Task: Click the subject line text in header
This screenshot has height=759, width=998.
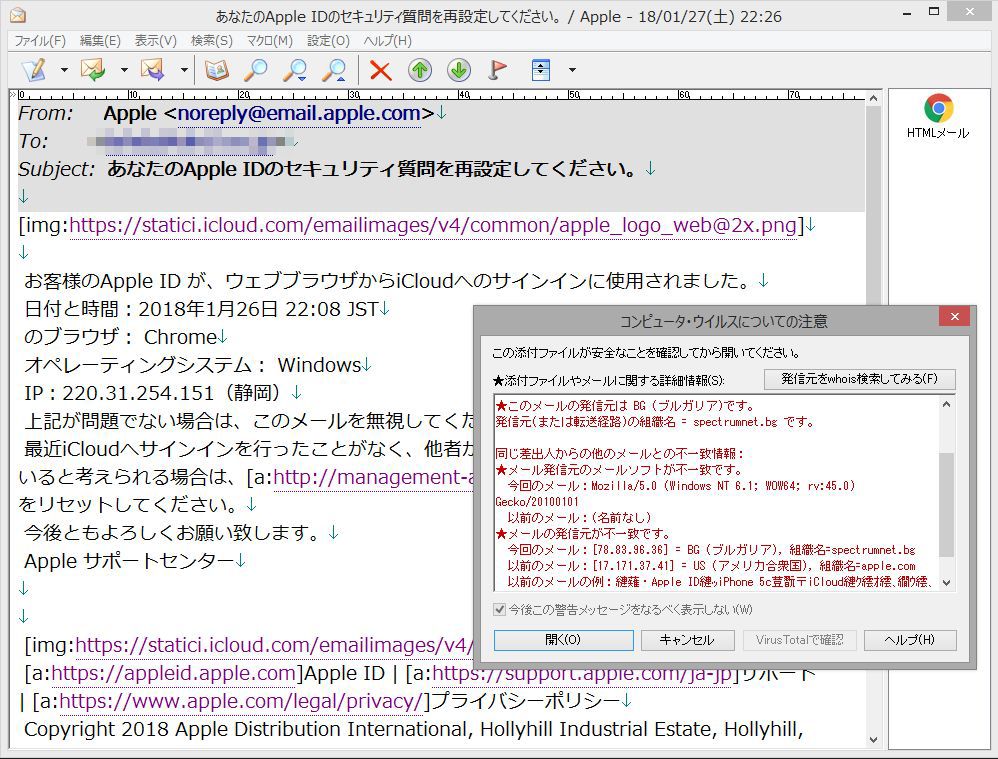Action: tap(371, 169)
